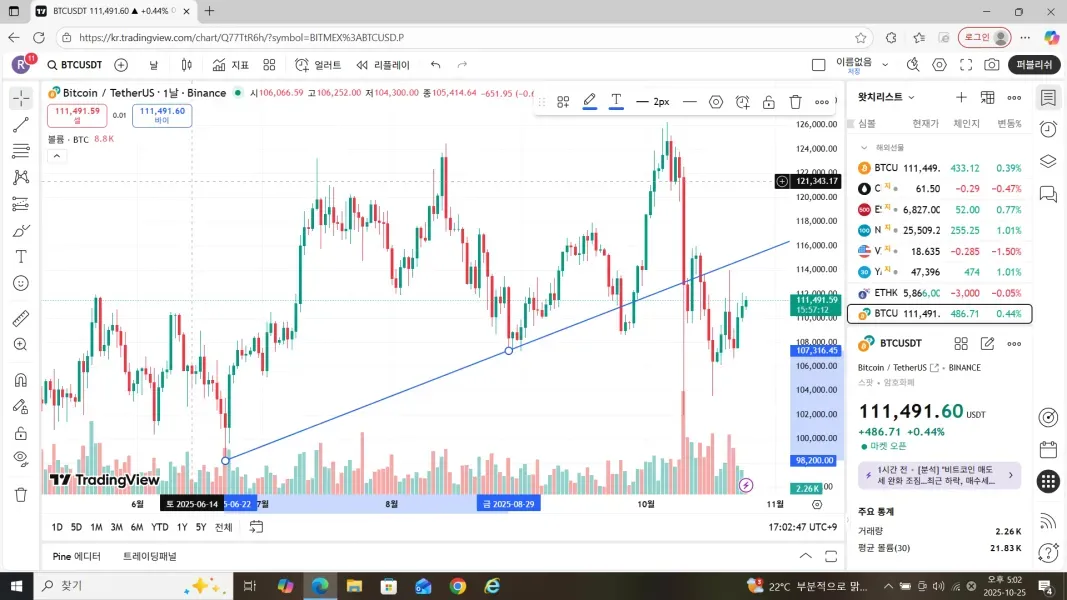Viewport: 1067px width, 600px height.
Task: Open the emoji icons tool
Action: pyautogui.click(x=20, y=283)
